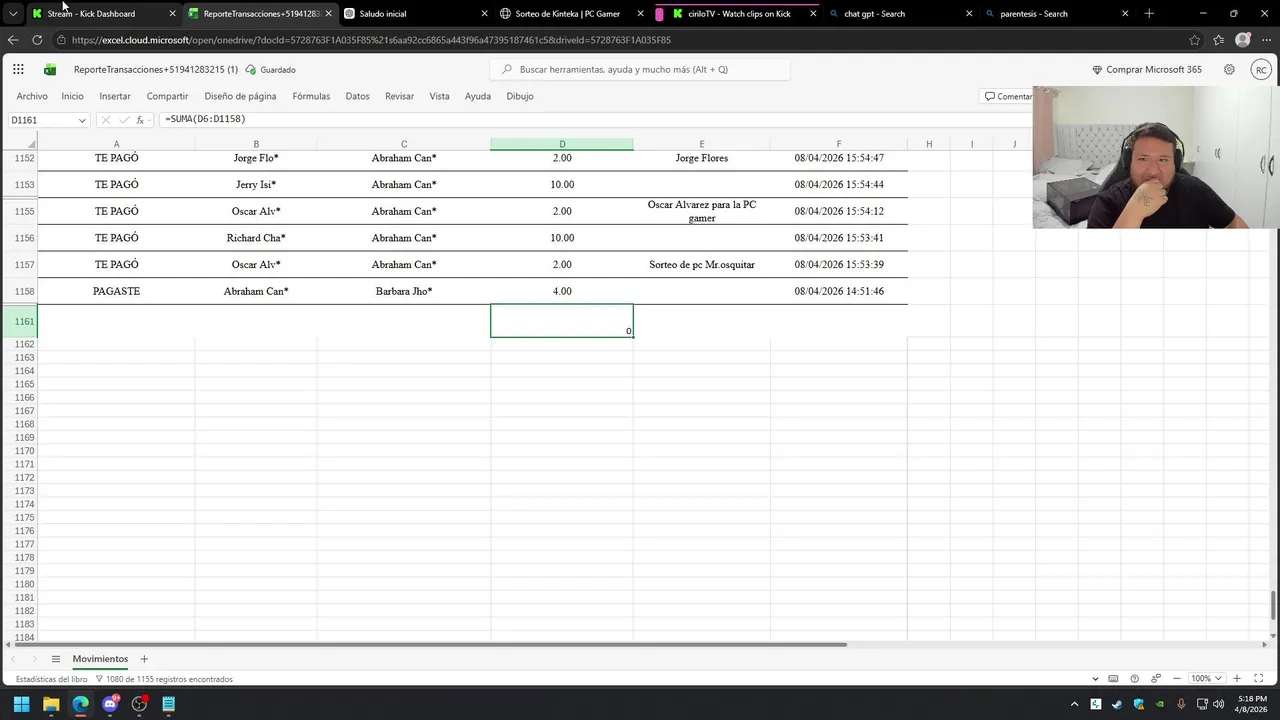The width and height of the screenshot is (1280, 720).
Task: Open the Compartir tab
Action: click(x=167, y=96)
